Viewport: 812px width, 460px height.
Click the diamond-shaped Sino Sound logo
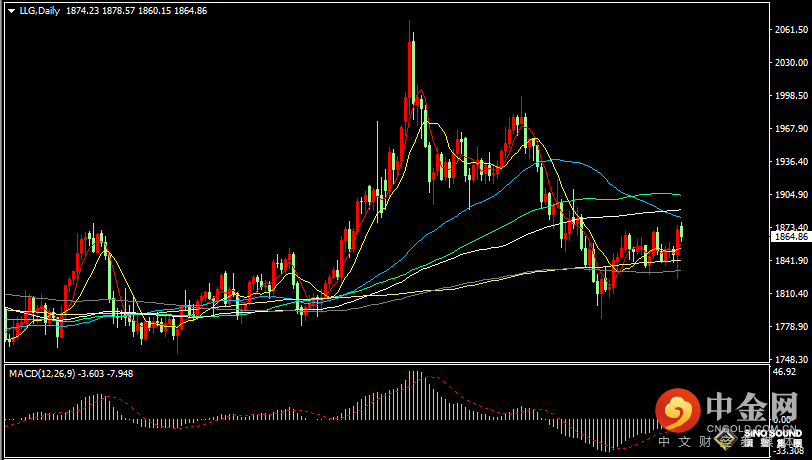pos(726,439)
